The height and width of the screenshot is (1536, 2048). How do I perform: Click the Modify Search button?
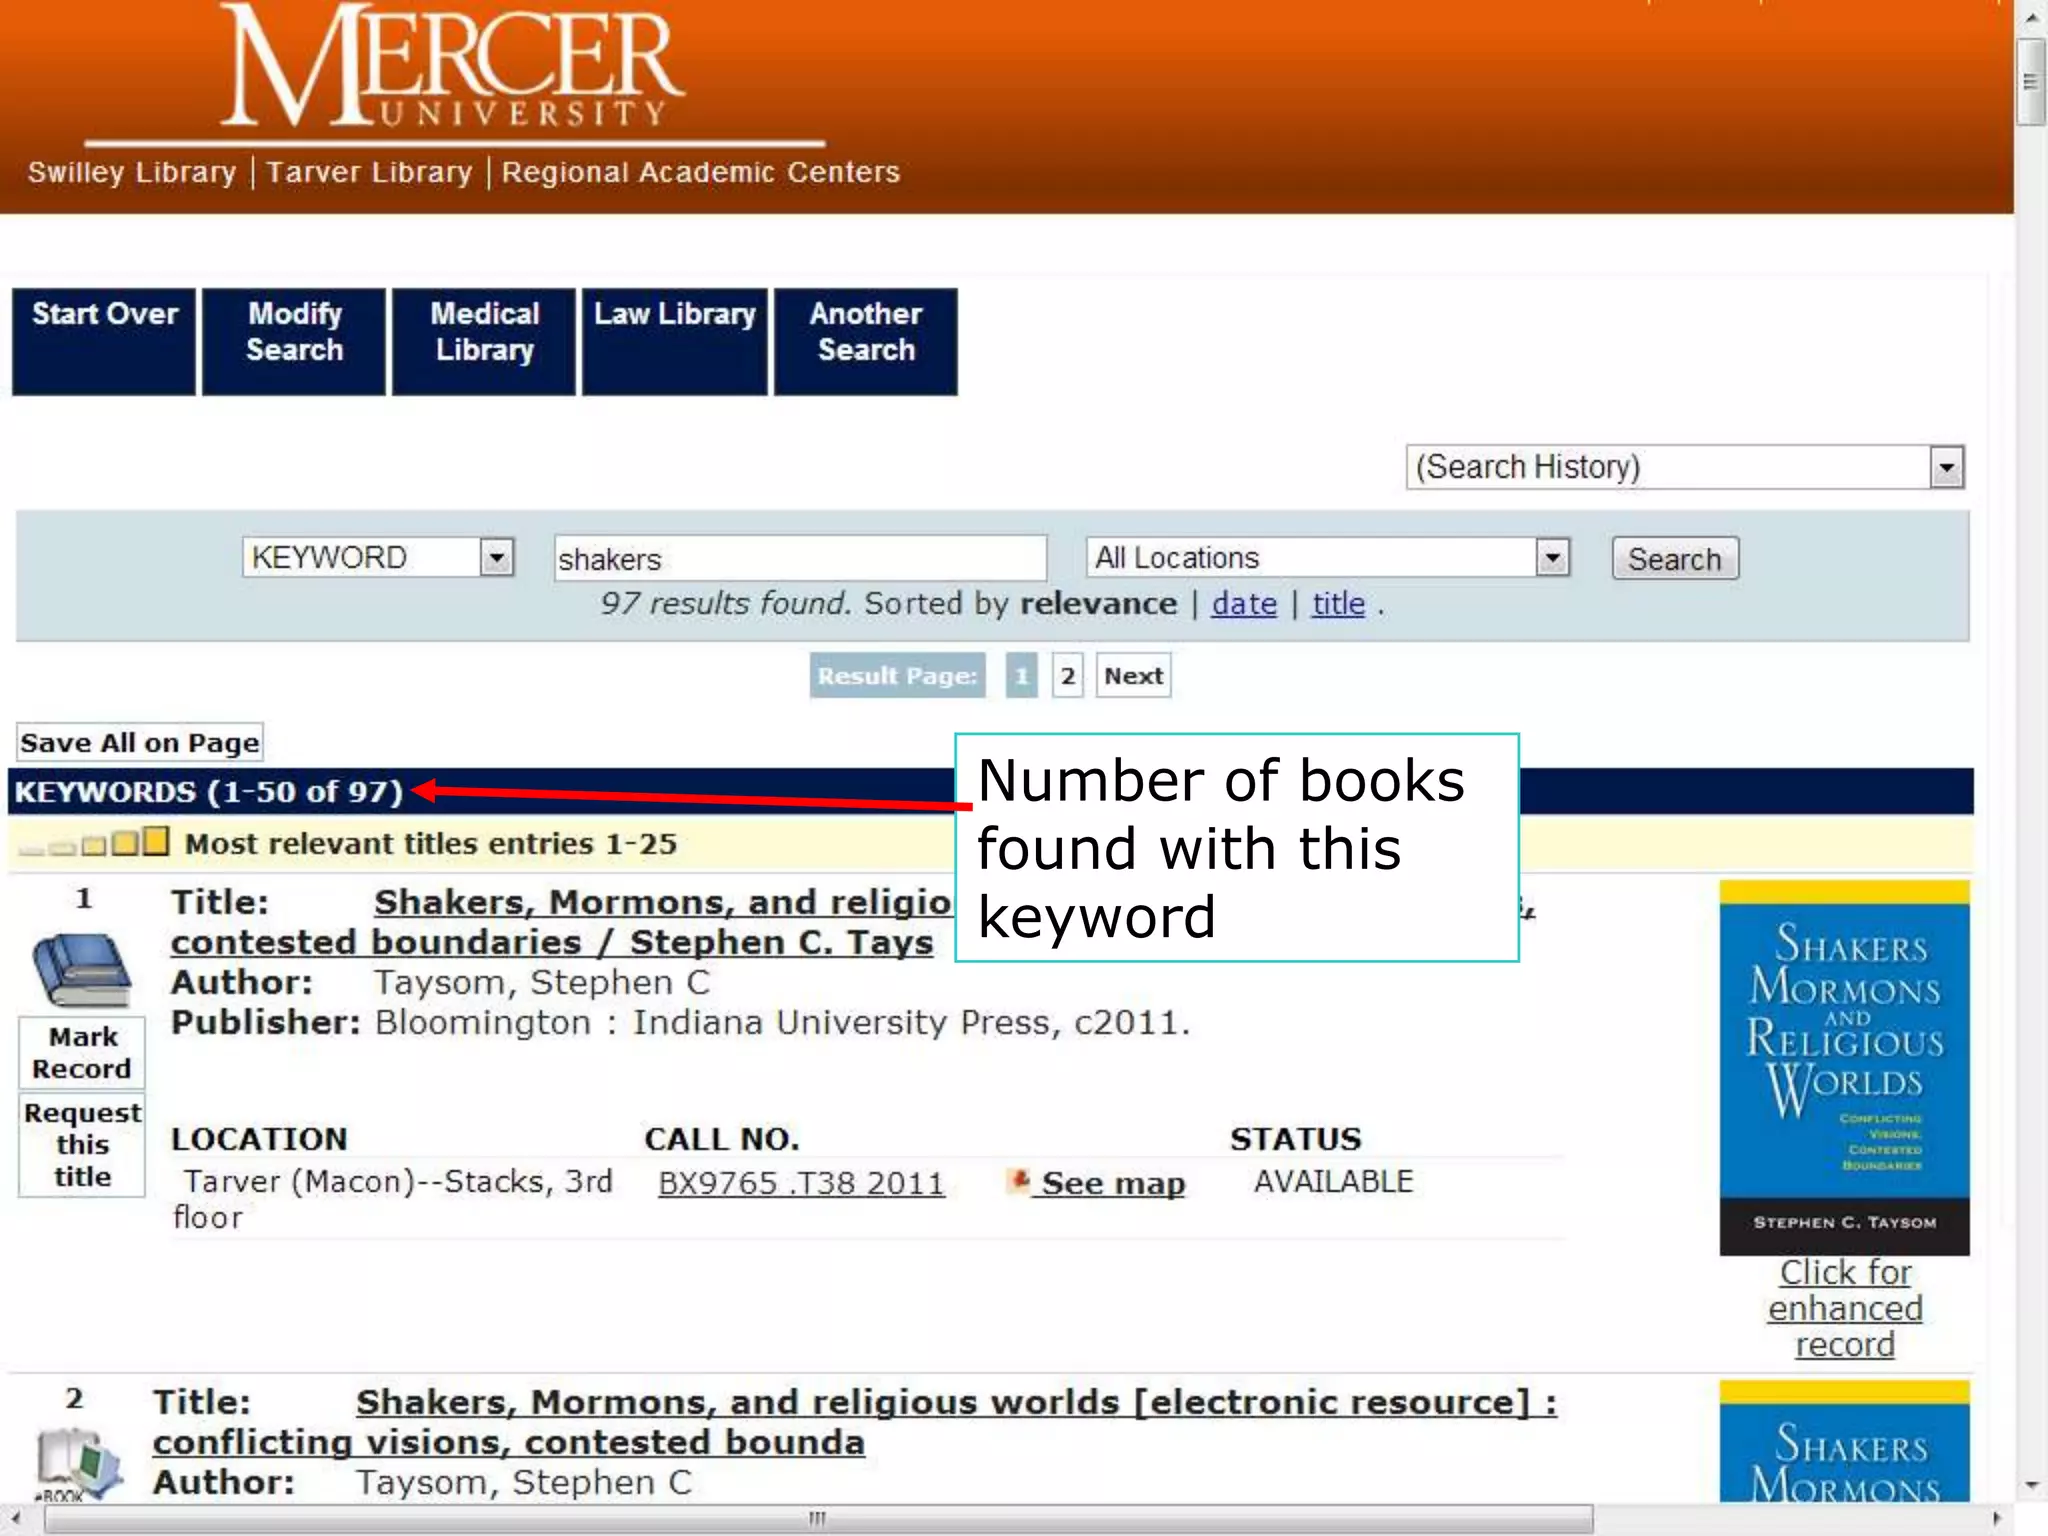294,342
